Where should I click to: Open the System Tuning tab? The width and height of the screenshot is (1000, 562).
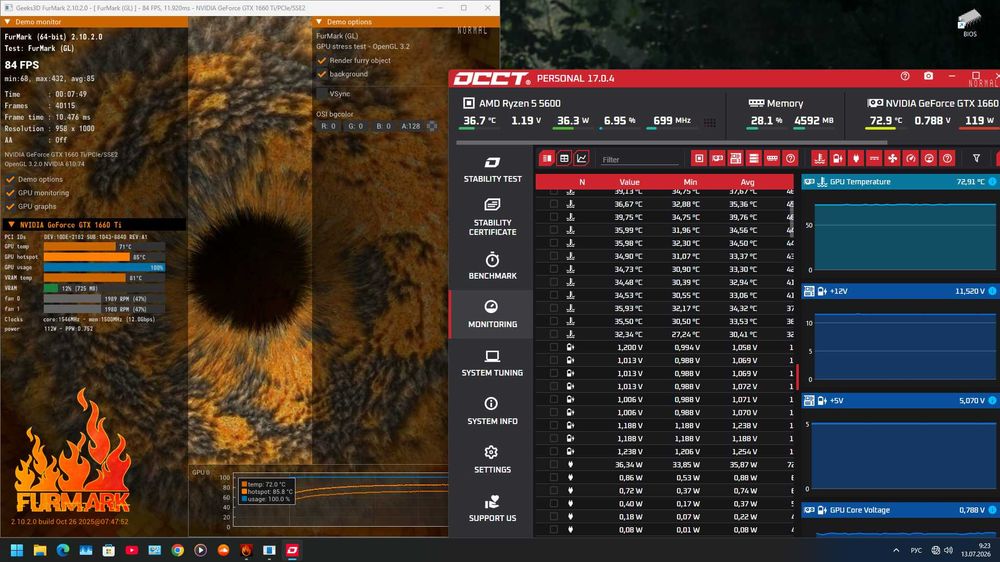[x=492, y=362]
